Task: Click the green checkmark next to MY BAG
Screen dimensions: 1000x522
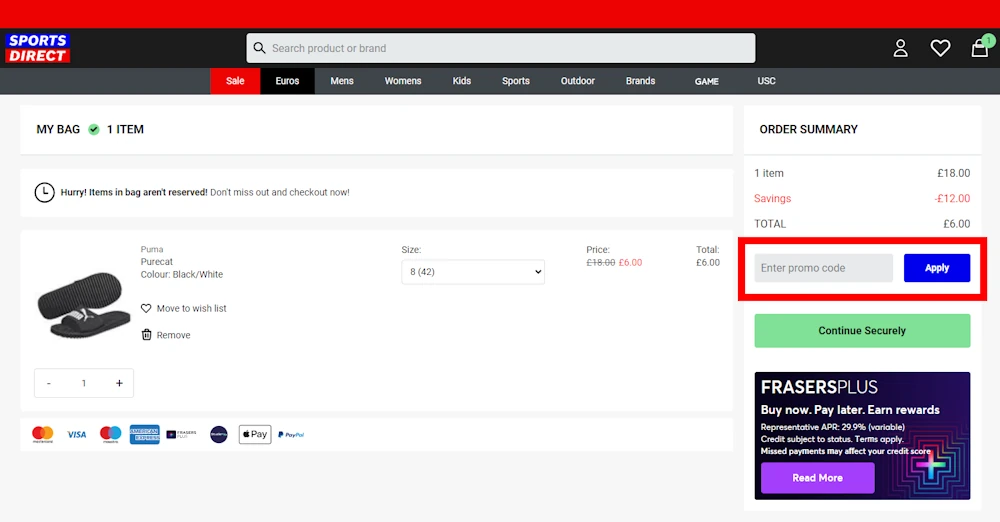Action: coord(94,130)
